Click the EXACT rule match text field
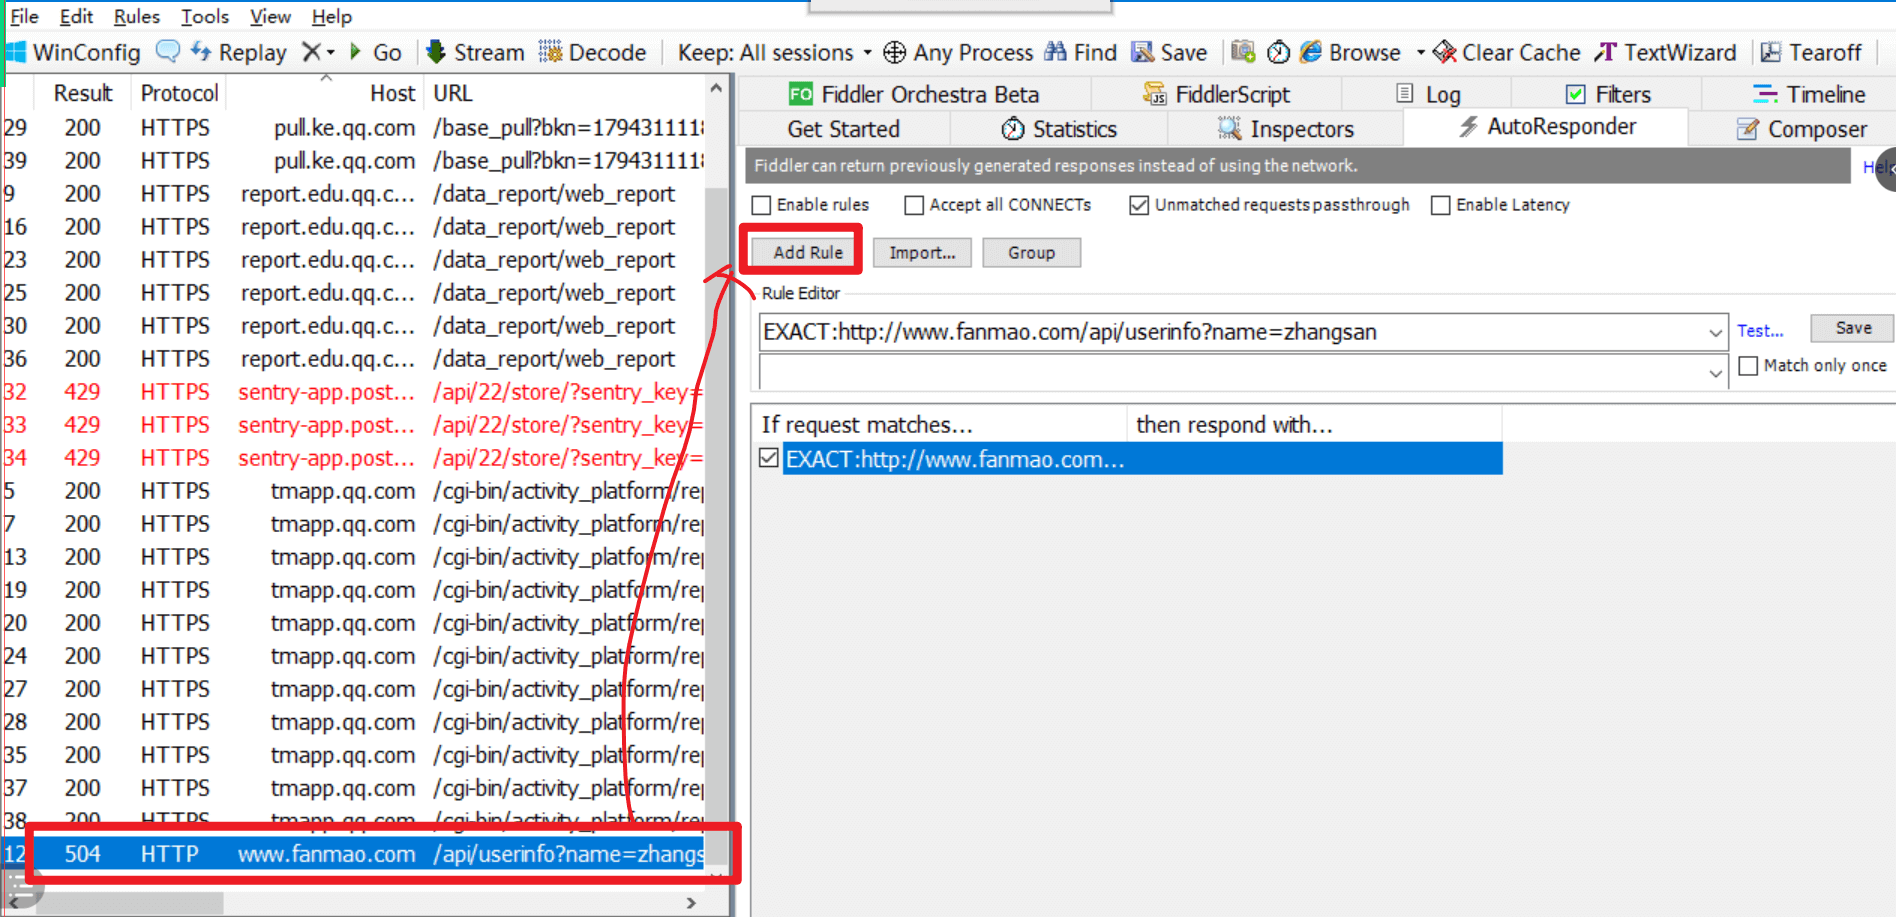Viewport: 1896px width, 917px height. 1232,333
